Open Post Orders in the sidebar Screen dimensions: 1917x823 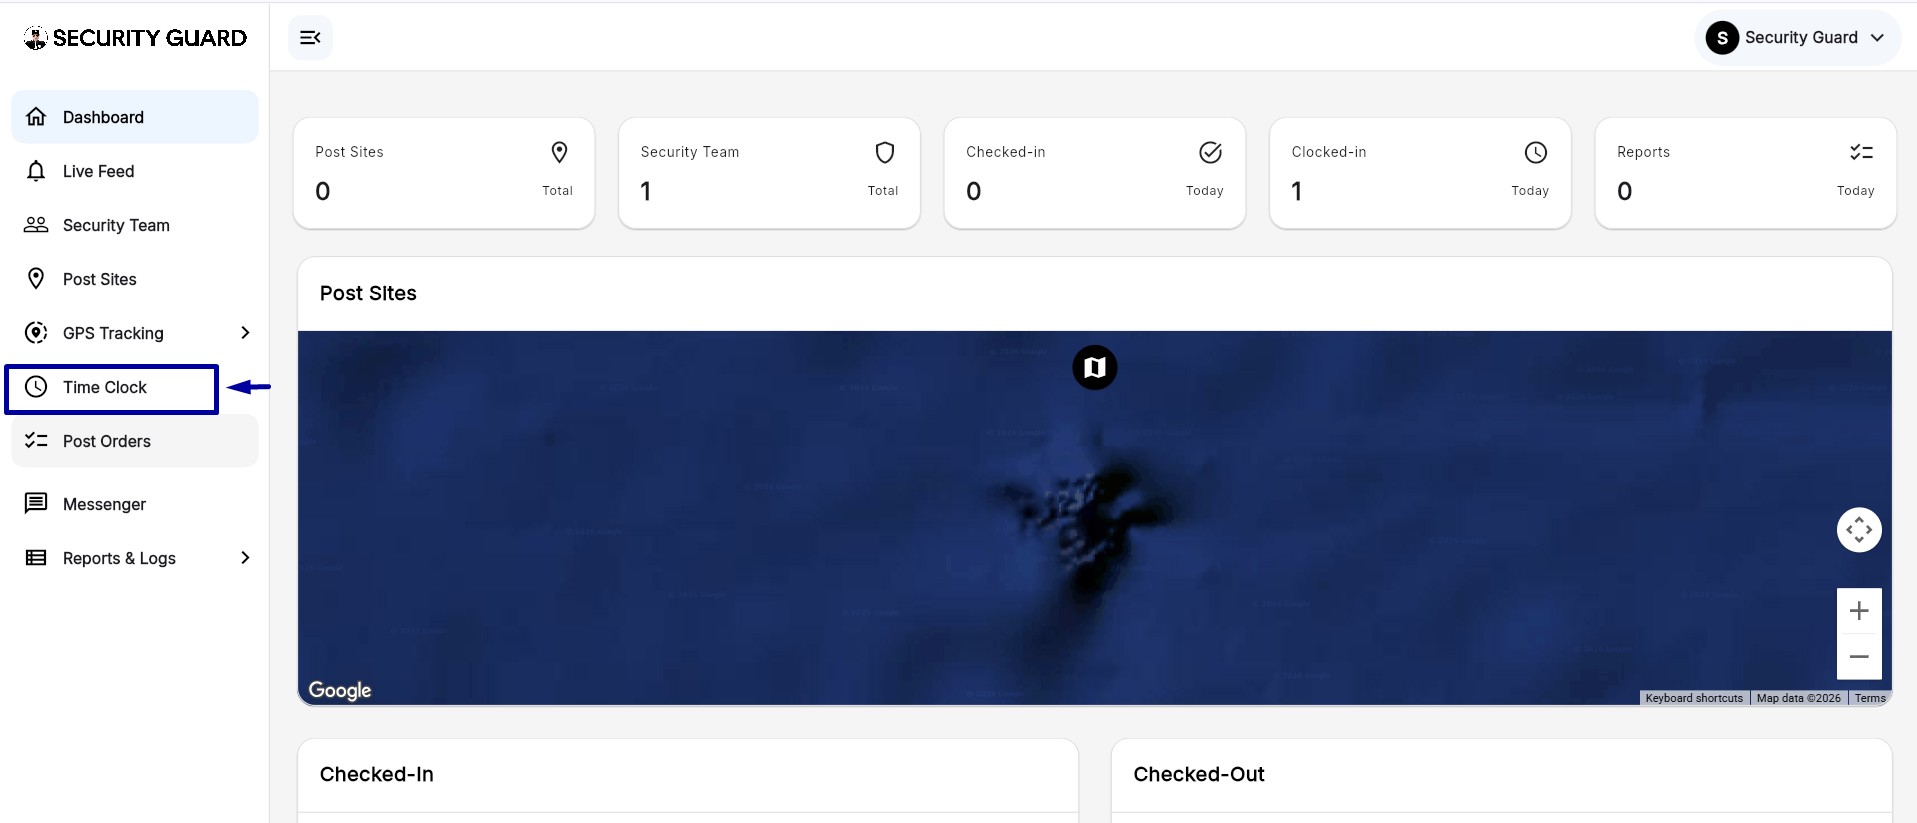pos(135,441)
